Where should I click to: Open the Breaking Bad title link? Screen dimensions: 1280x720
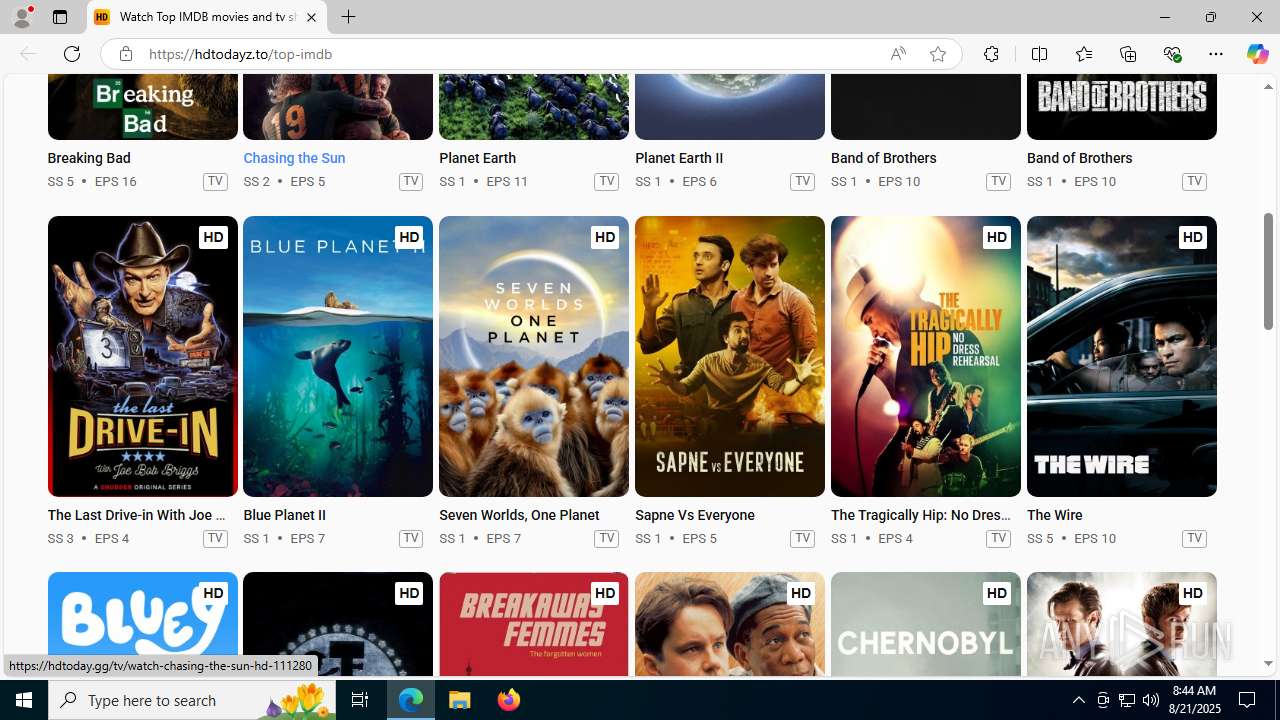pos(89,158)
